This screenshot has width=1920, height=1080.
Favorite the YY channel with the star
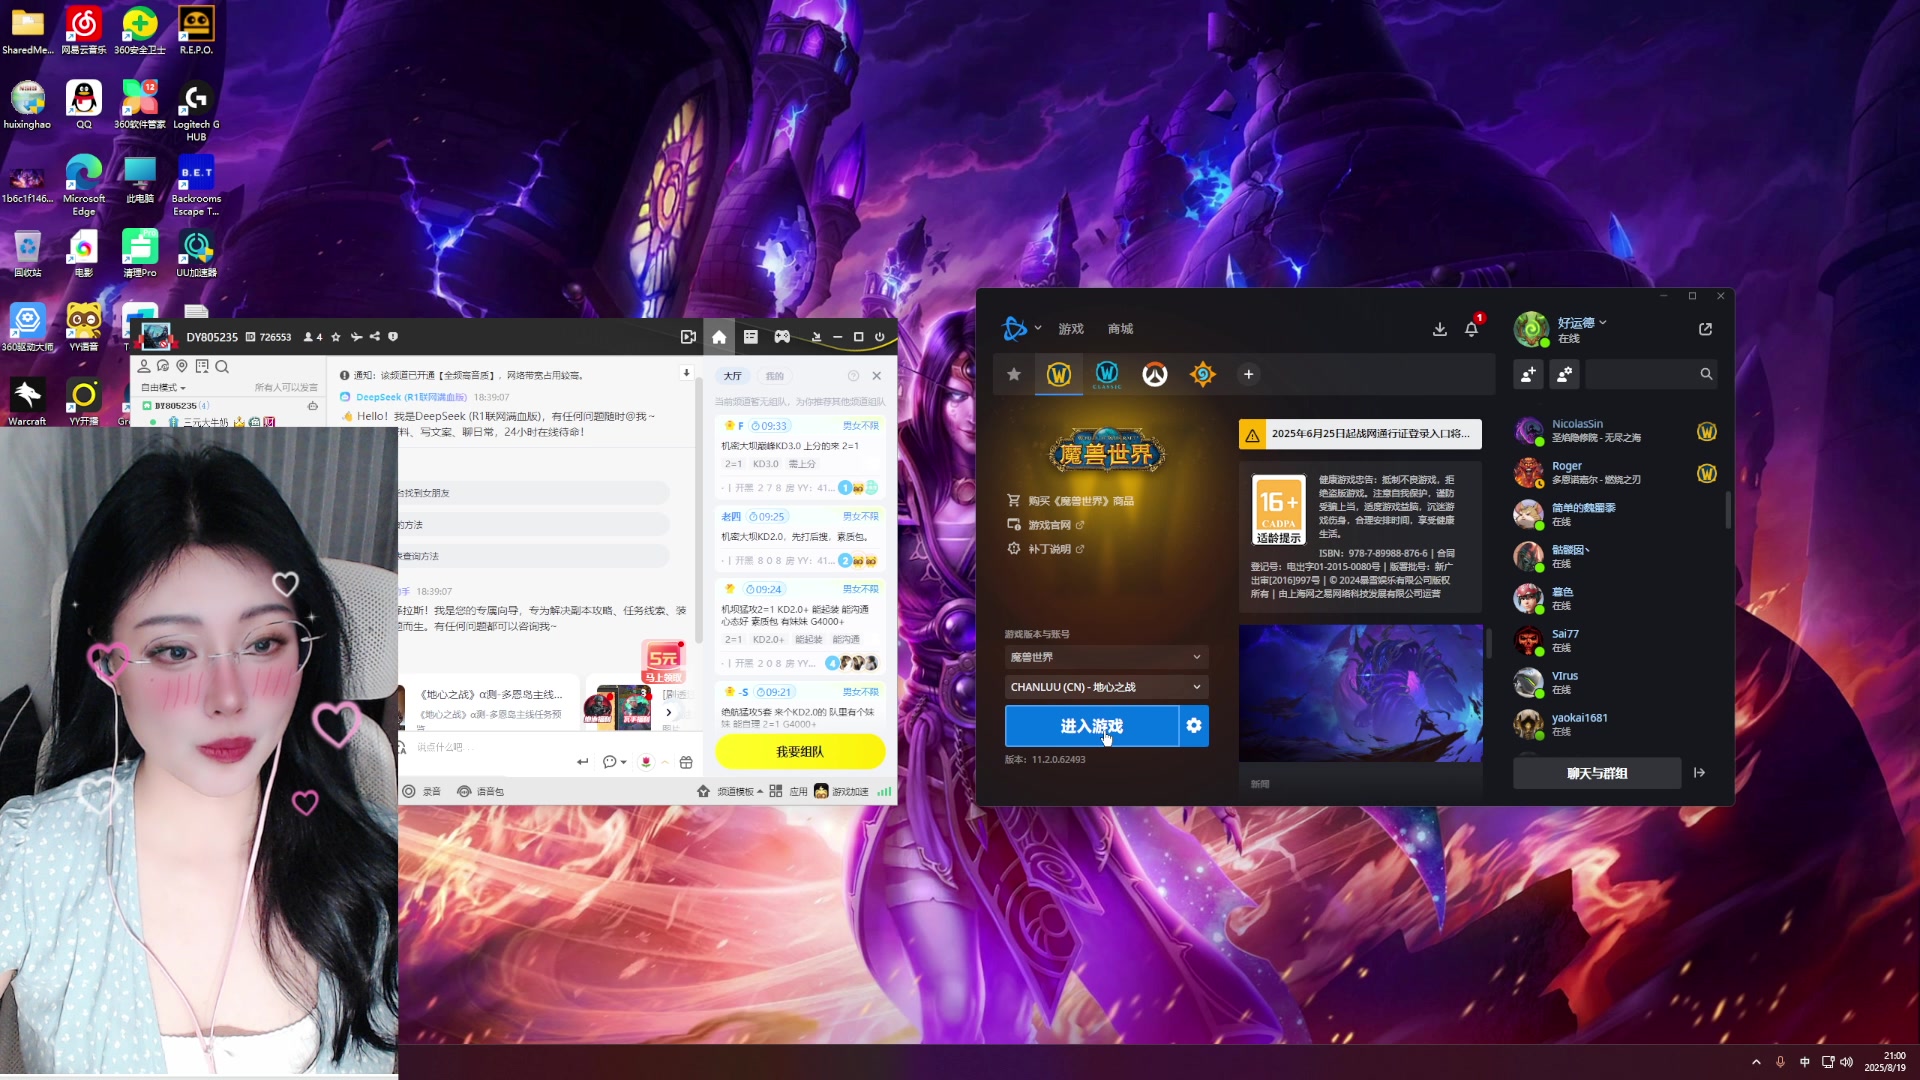pyautogui.click(x=336, y=337)
